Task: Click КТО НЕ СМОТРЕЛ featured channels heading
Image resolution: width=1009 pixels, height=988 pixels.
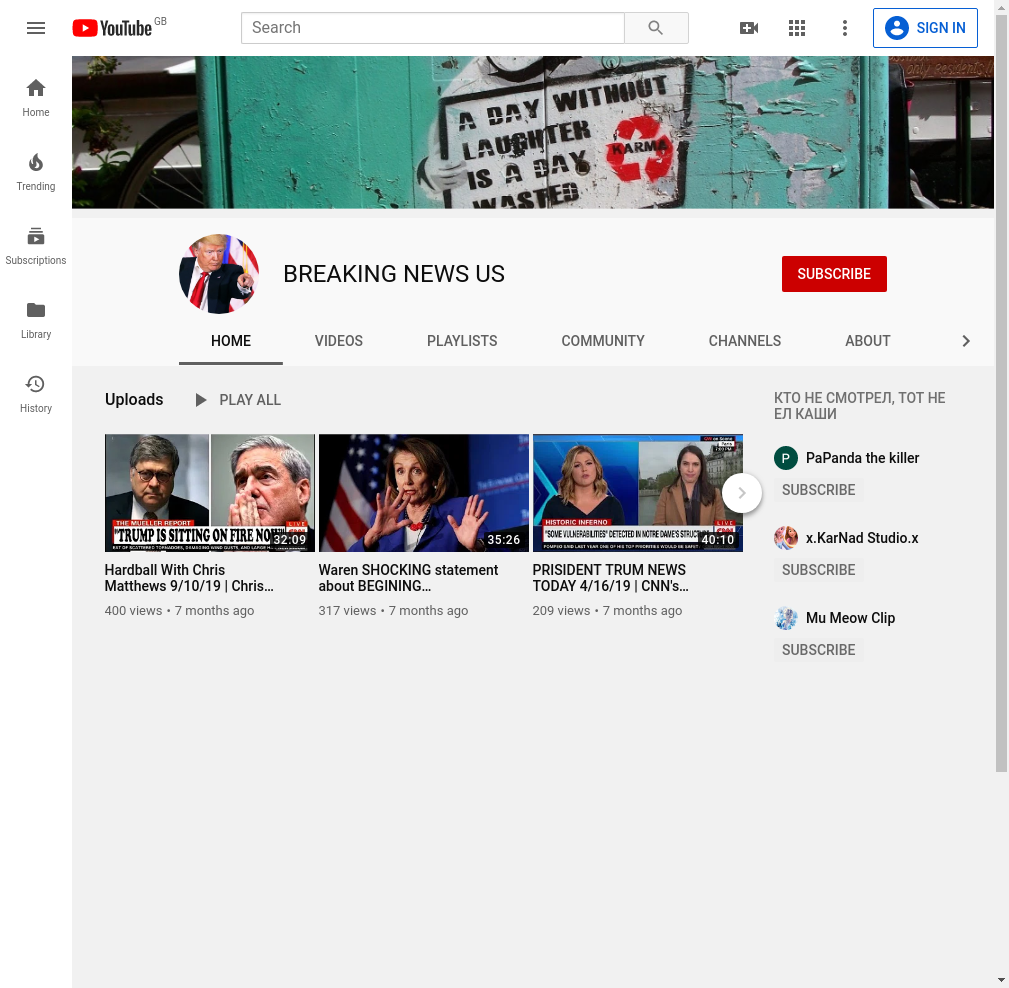Action: coord(860,405)
